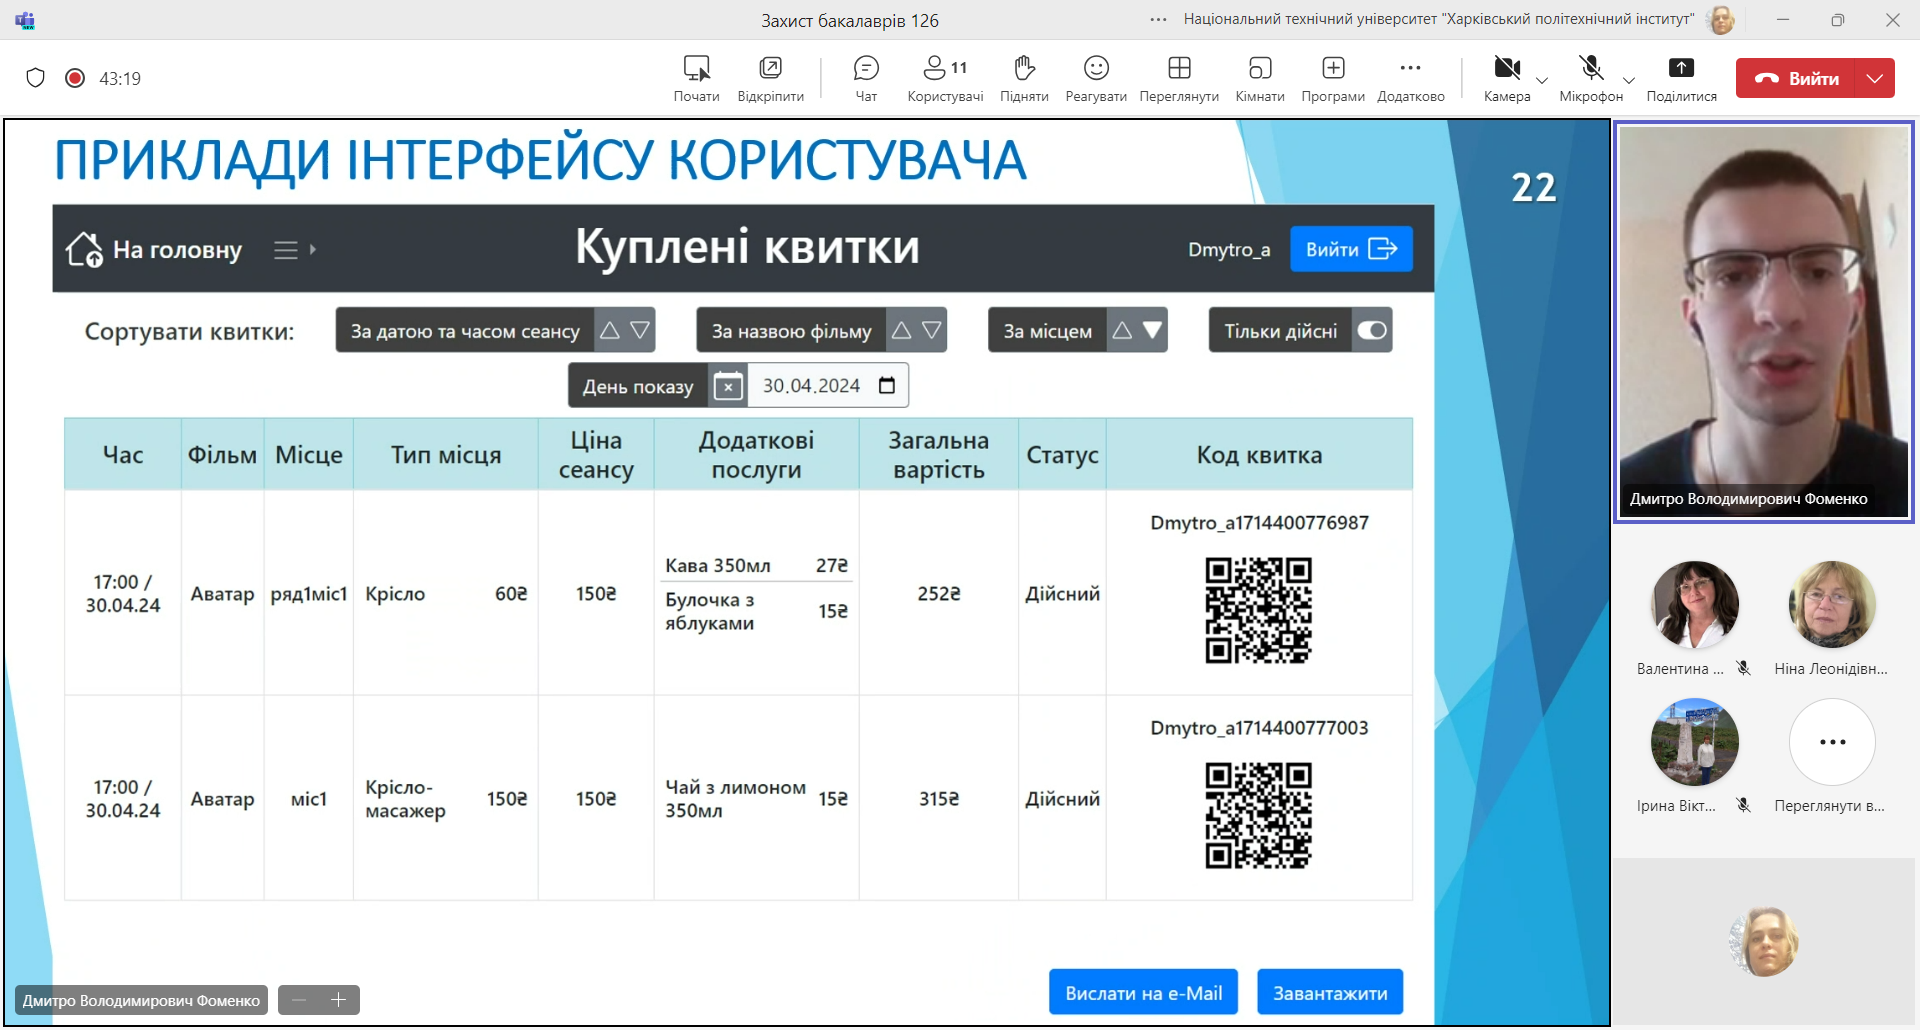Open breakout rooms
This screenshot has width=1920, height=1030.
point(1260,78)
